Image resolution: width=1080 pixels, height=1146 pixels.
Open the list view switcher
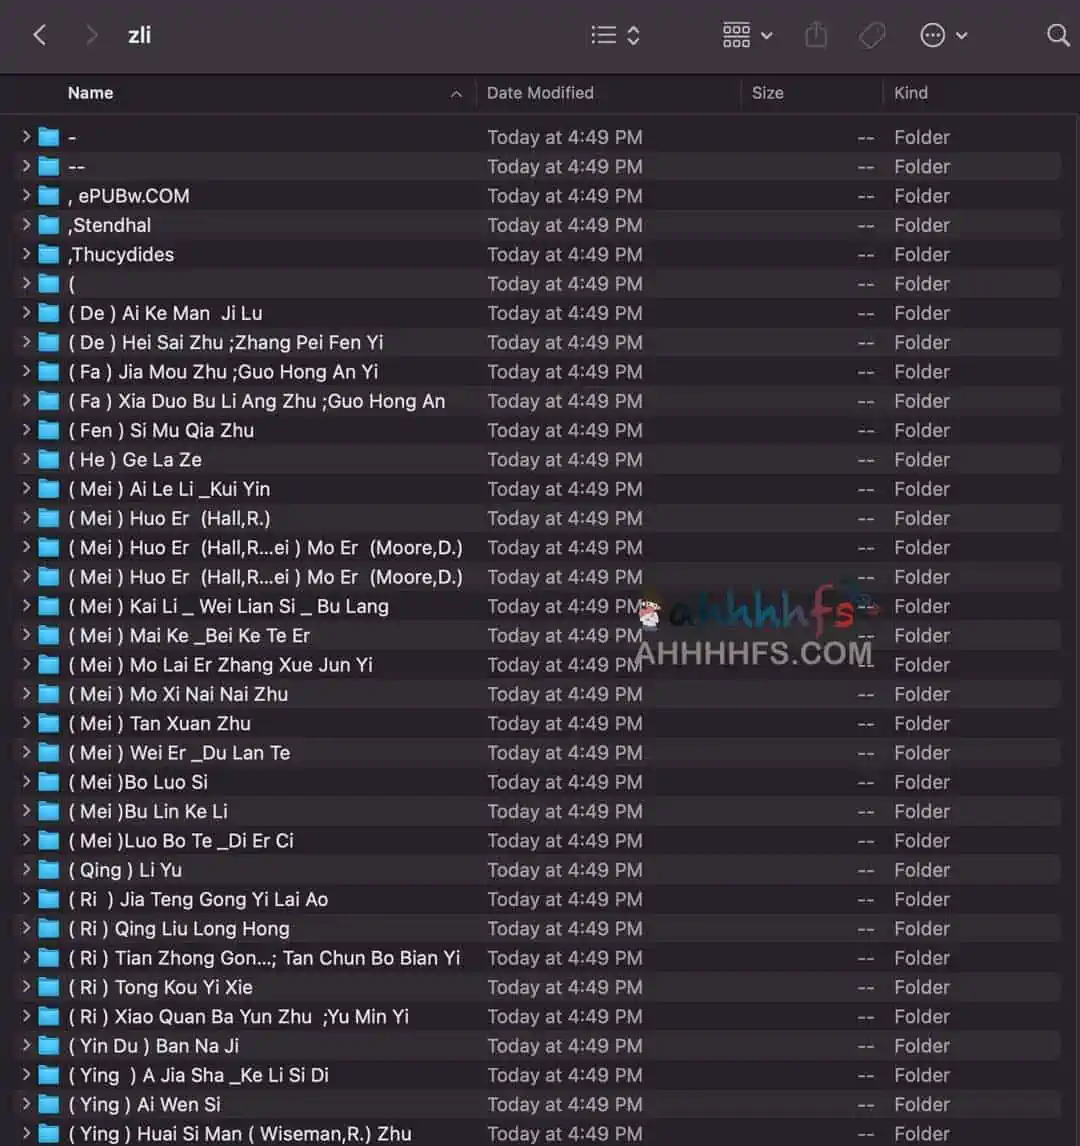point(614,36)
